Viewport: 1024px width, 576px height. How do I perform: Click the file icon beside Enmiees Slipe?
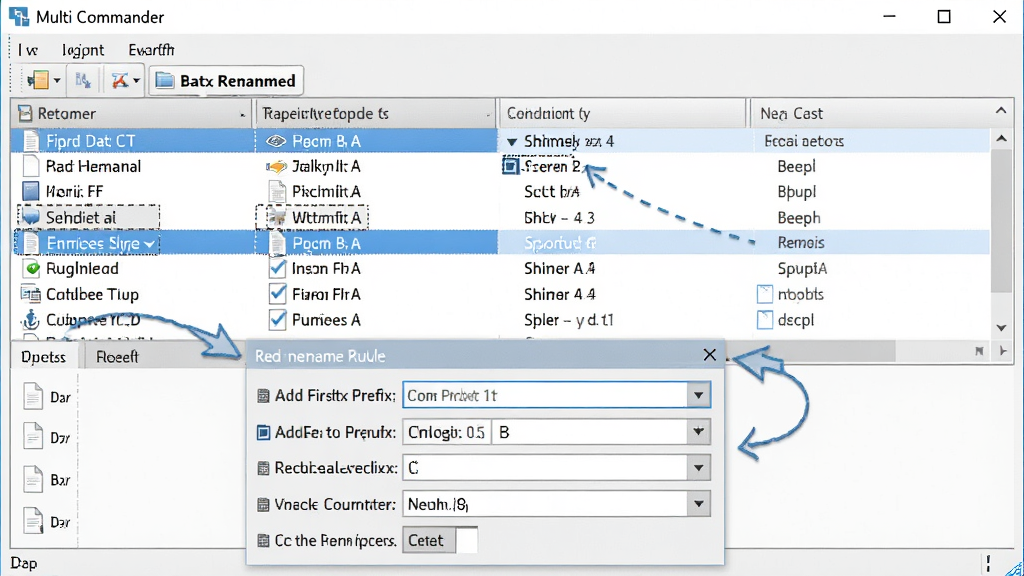pos(31,243)
